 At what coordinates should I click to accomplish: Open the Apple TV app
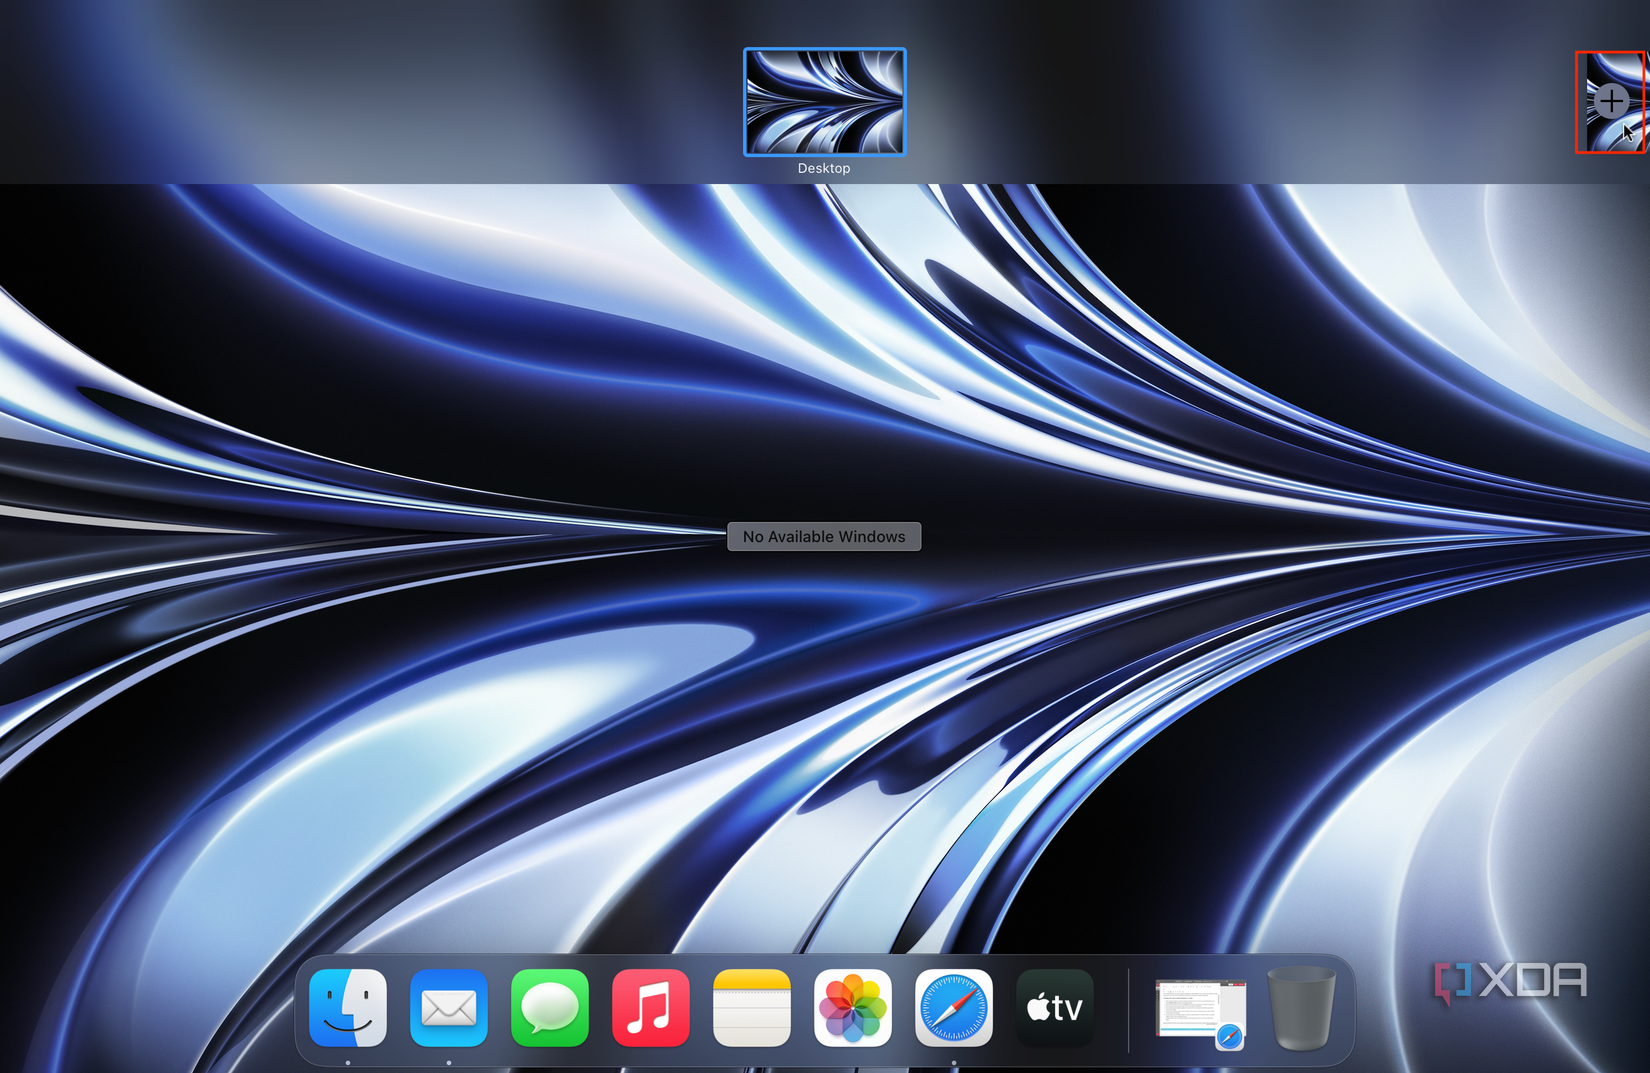pos(1053,1008)
